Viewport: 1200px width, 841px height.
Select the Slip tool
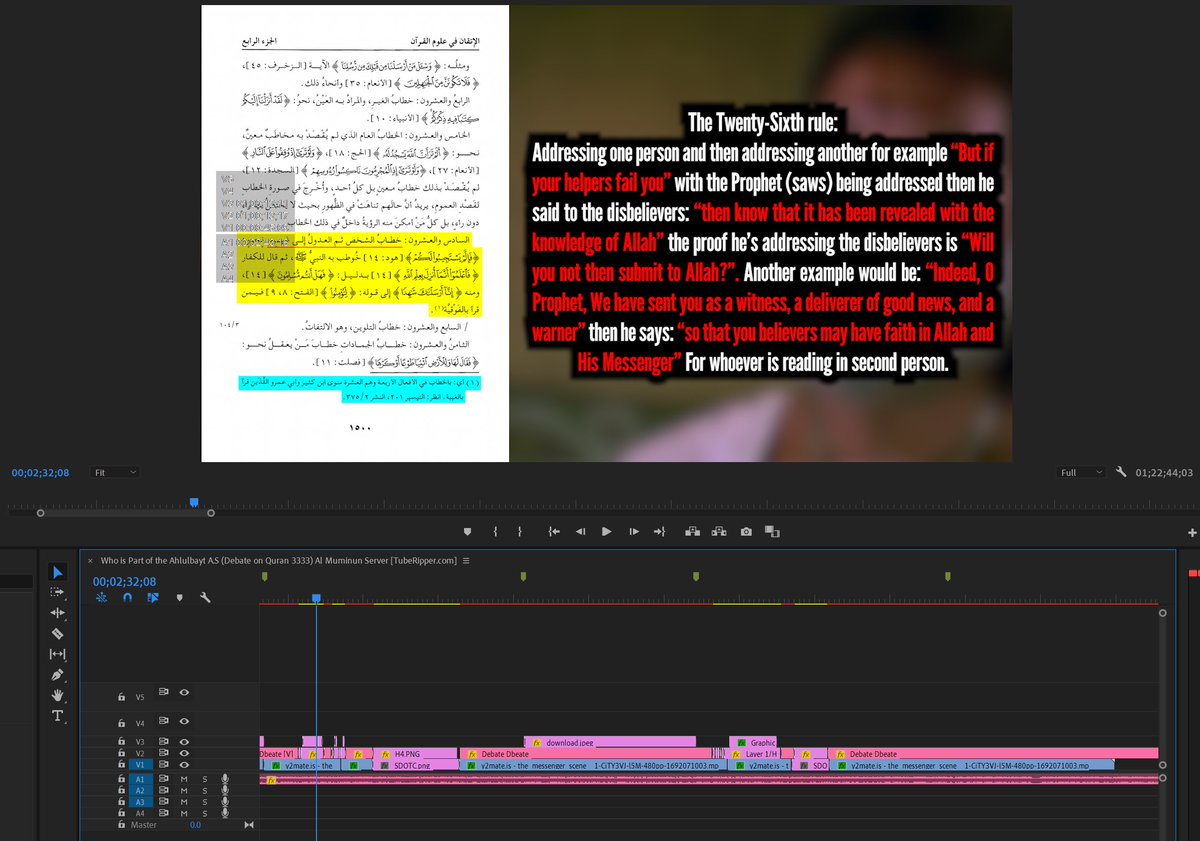coord(58,654)
